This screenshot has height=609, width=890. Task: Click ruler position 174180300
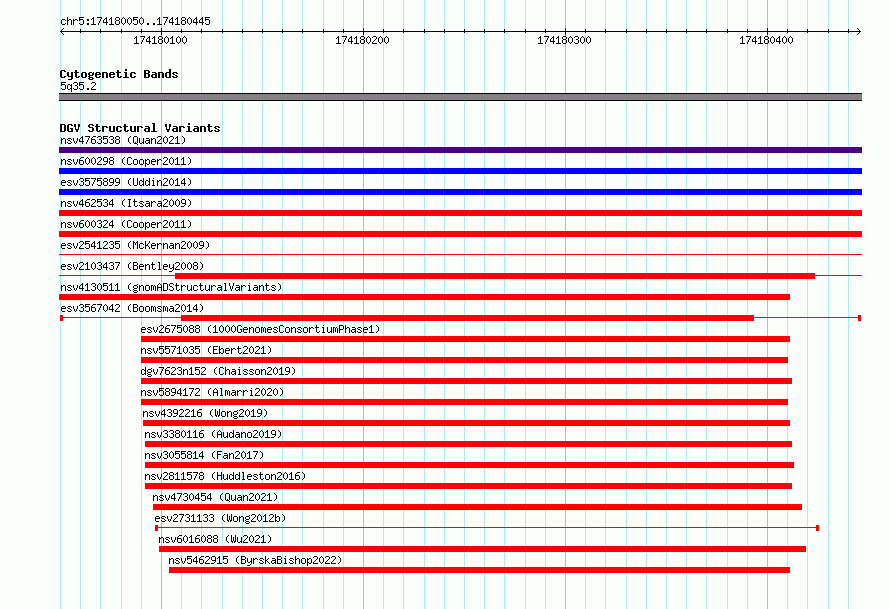click(564, 40)
